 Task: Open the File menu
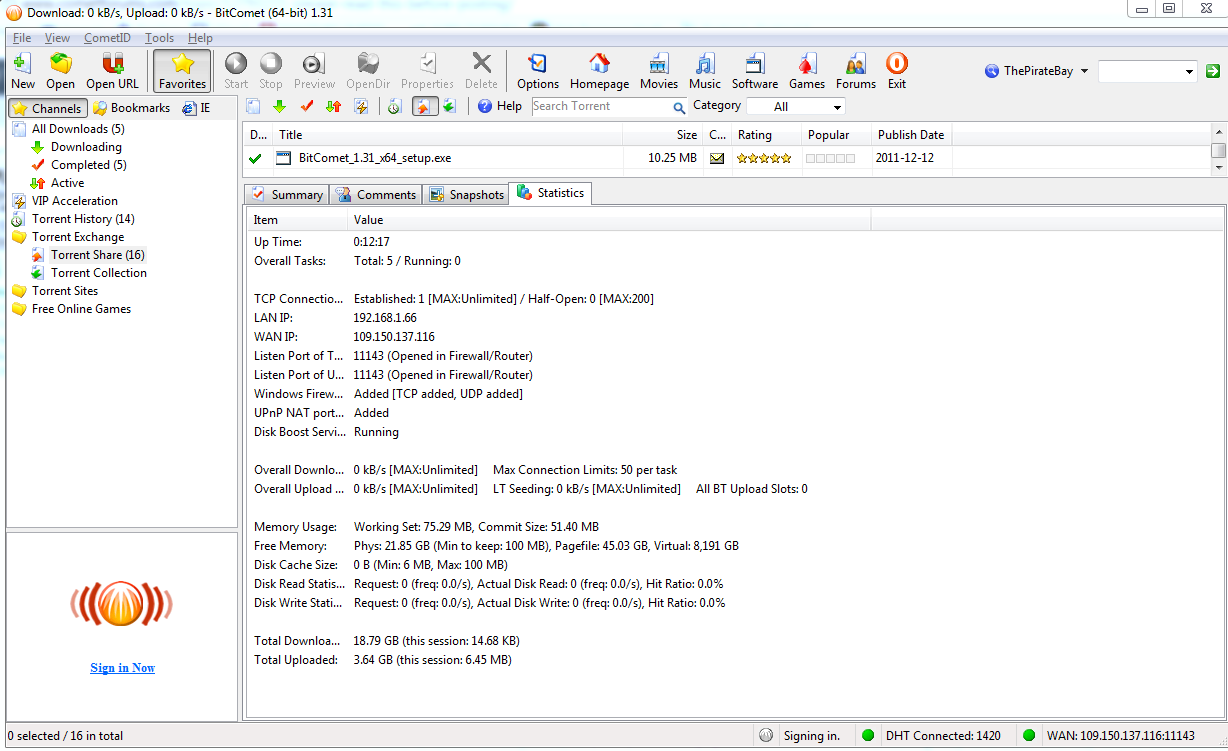point(22,38)
